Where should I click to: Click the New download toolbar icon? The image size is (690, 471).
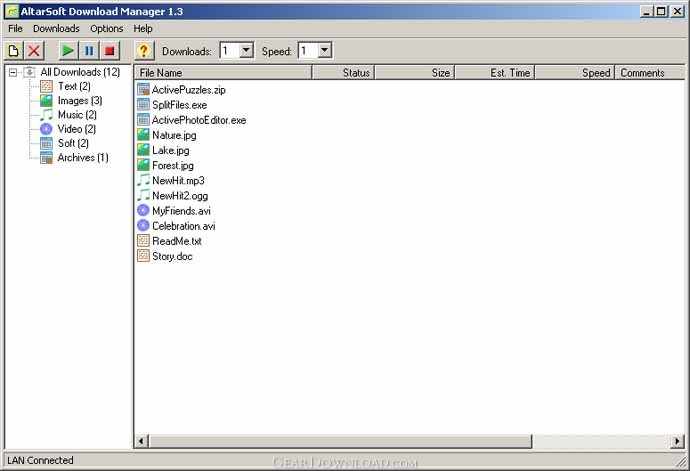coord(14,51)
